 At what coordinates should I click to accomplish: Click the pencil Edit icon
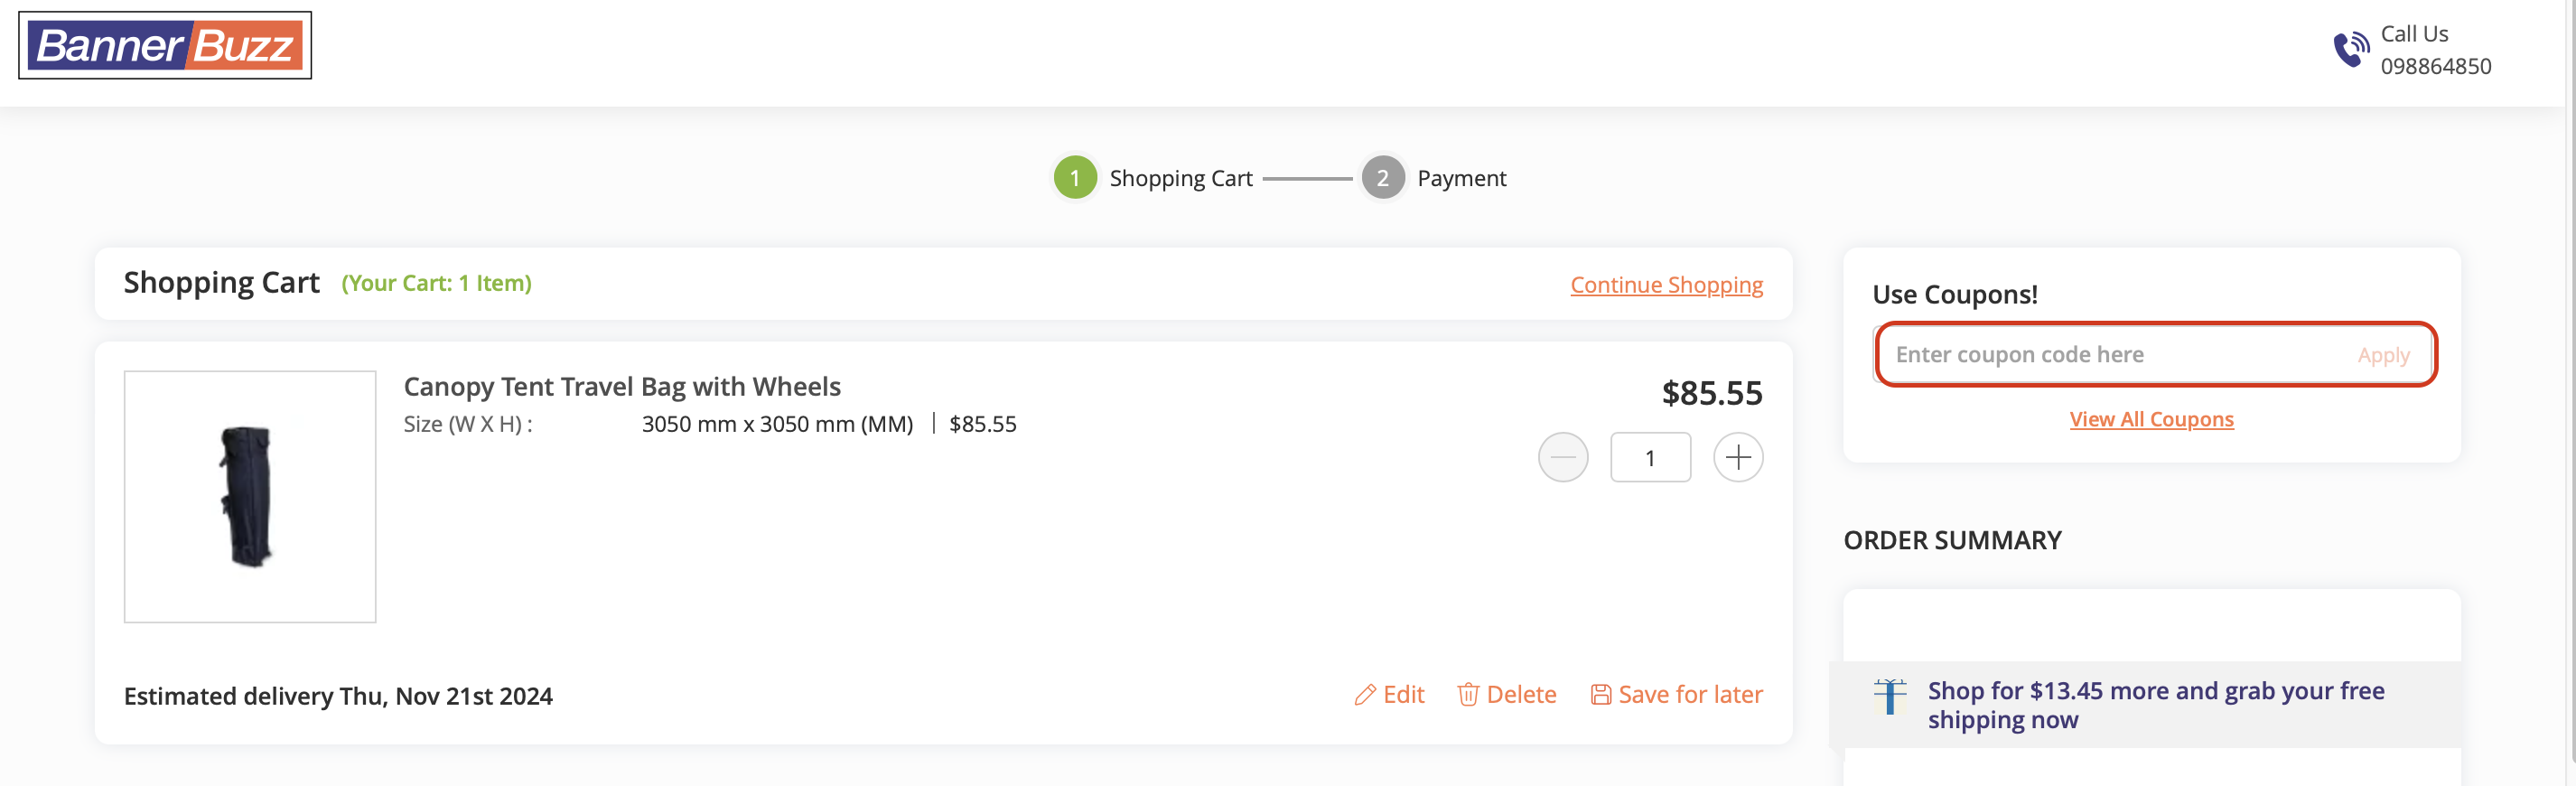(1365, 695)
